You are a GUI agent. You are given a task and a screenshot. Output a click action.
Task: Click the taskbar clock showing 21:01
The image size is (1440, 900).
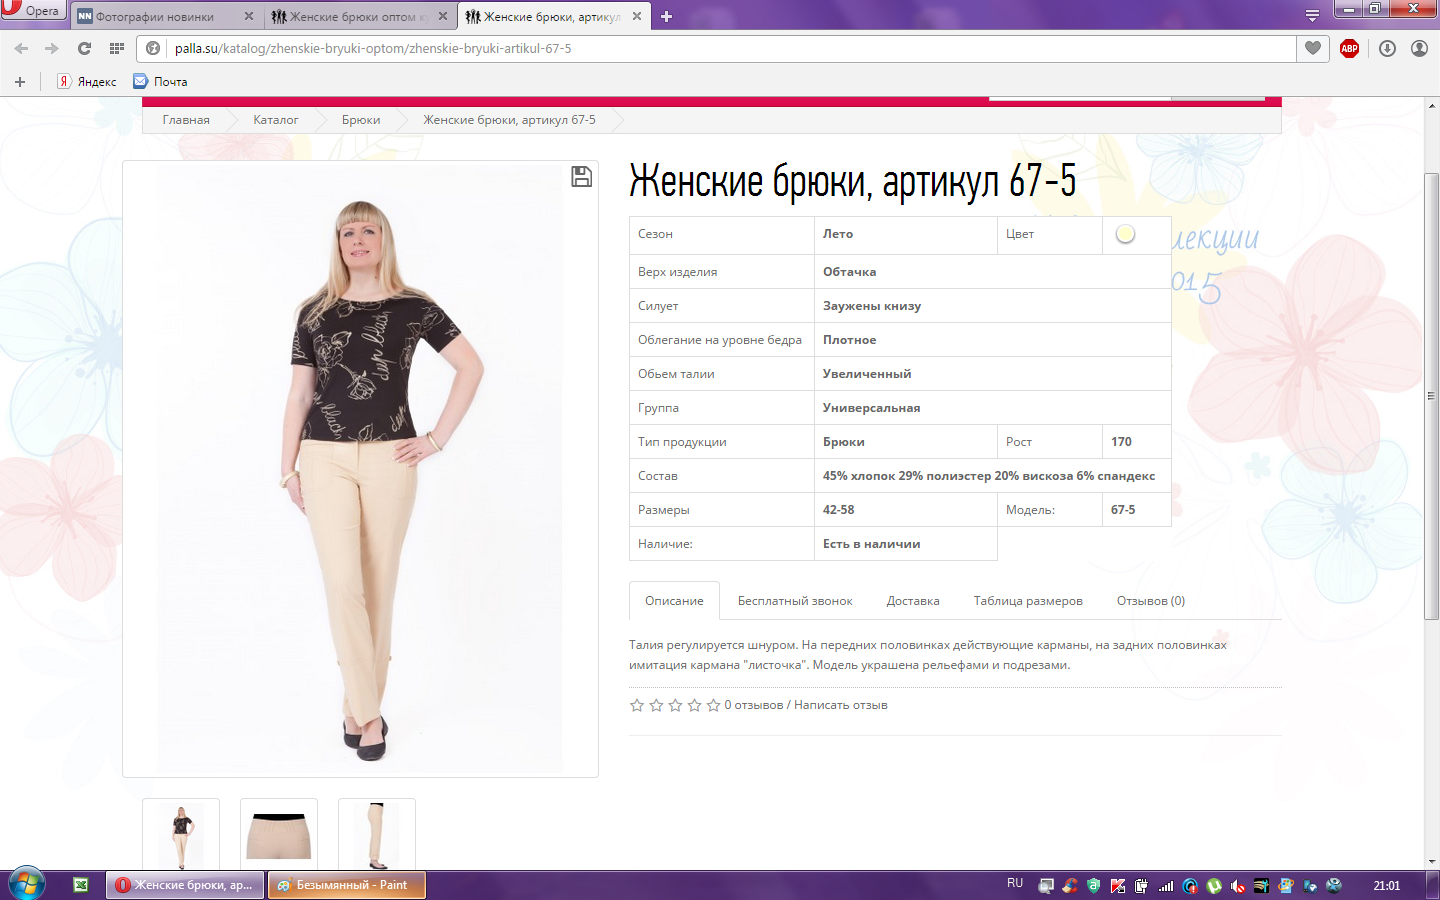(1387, 886)
